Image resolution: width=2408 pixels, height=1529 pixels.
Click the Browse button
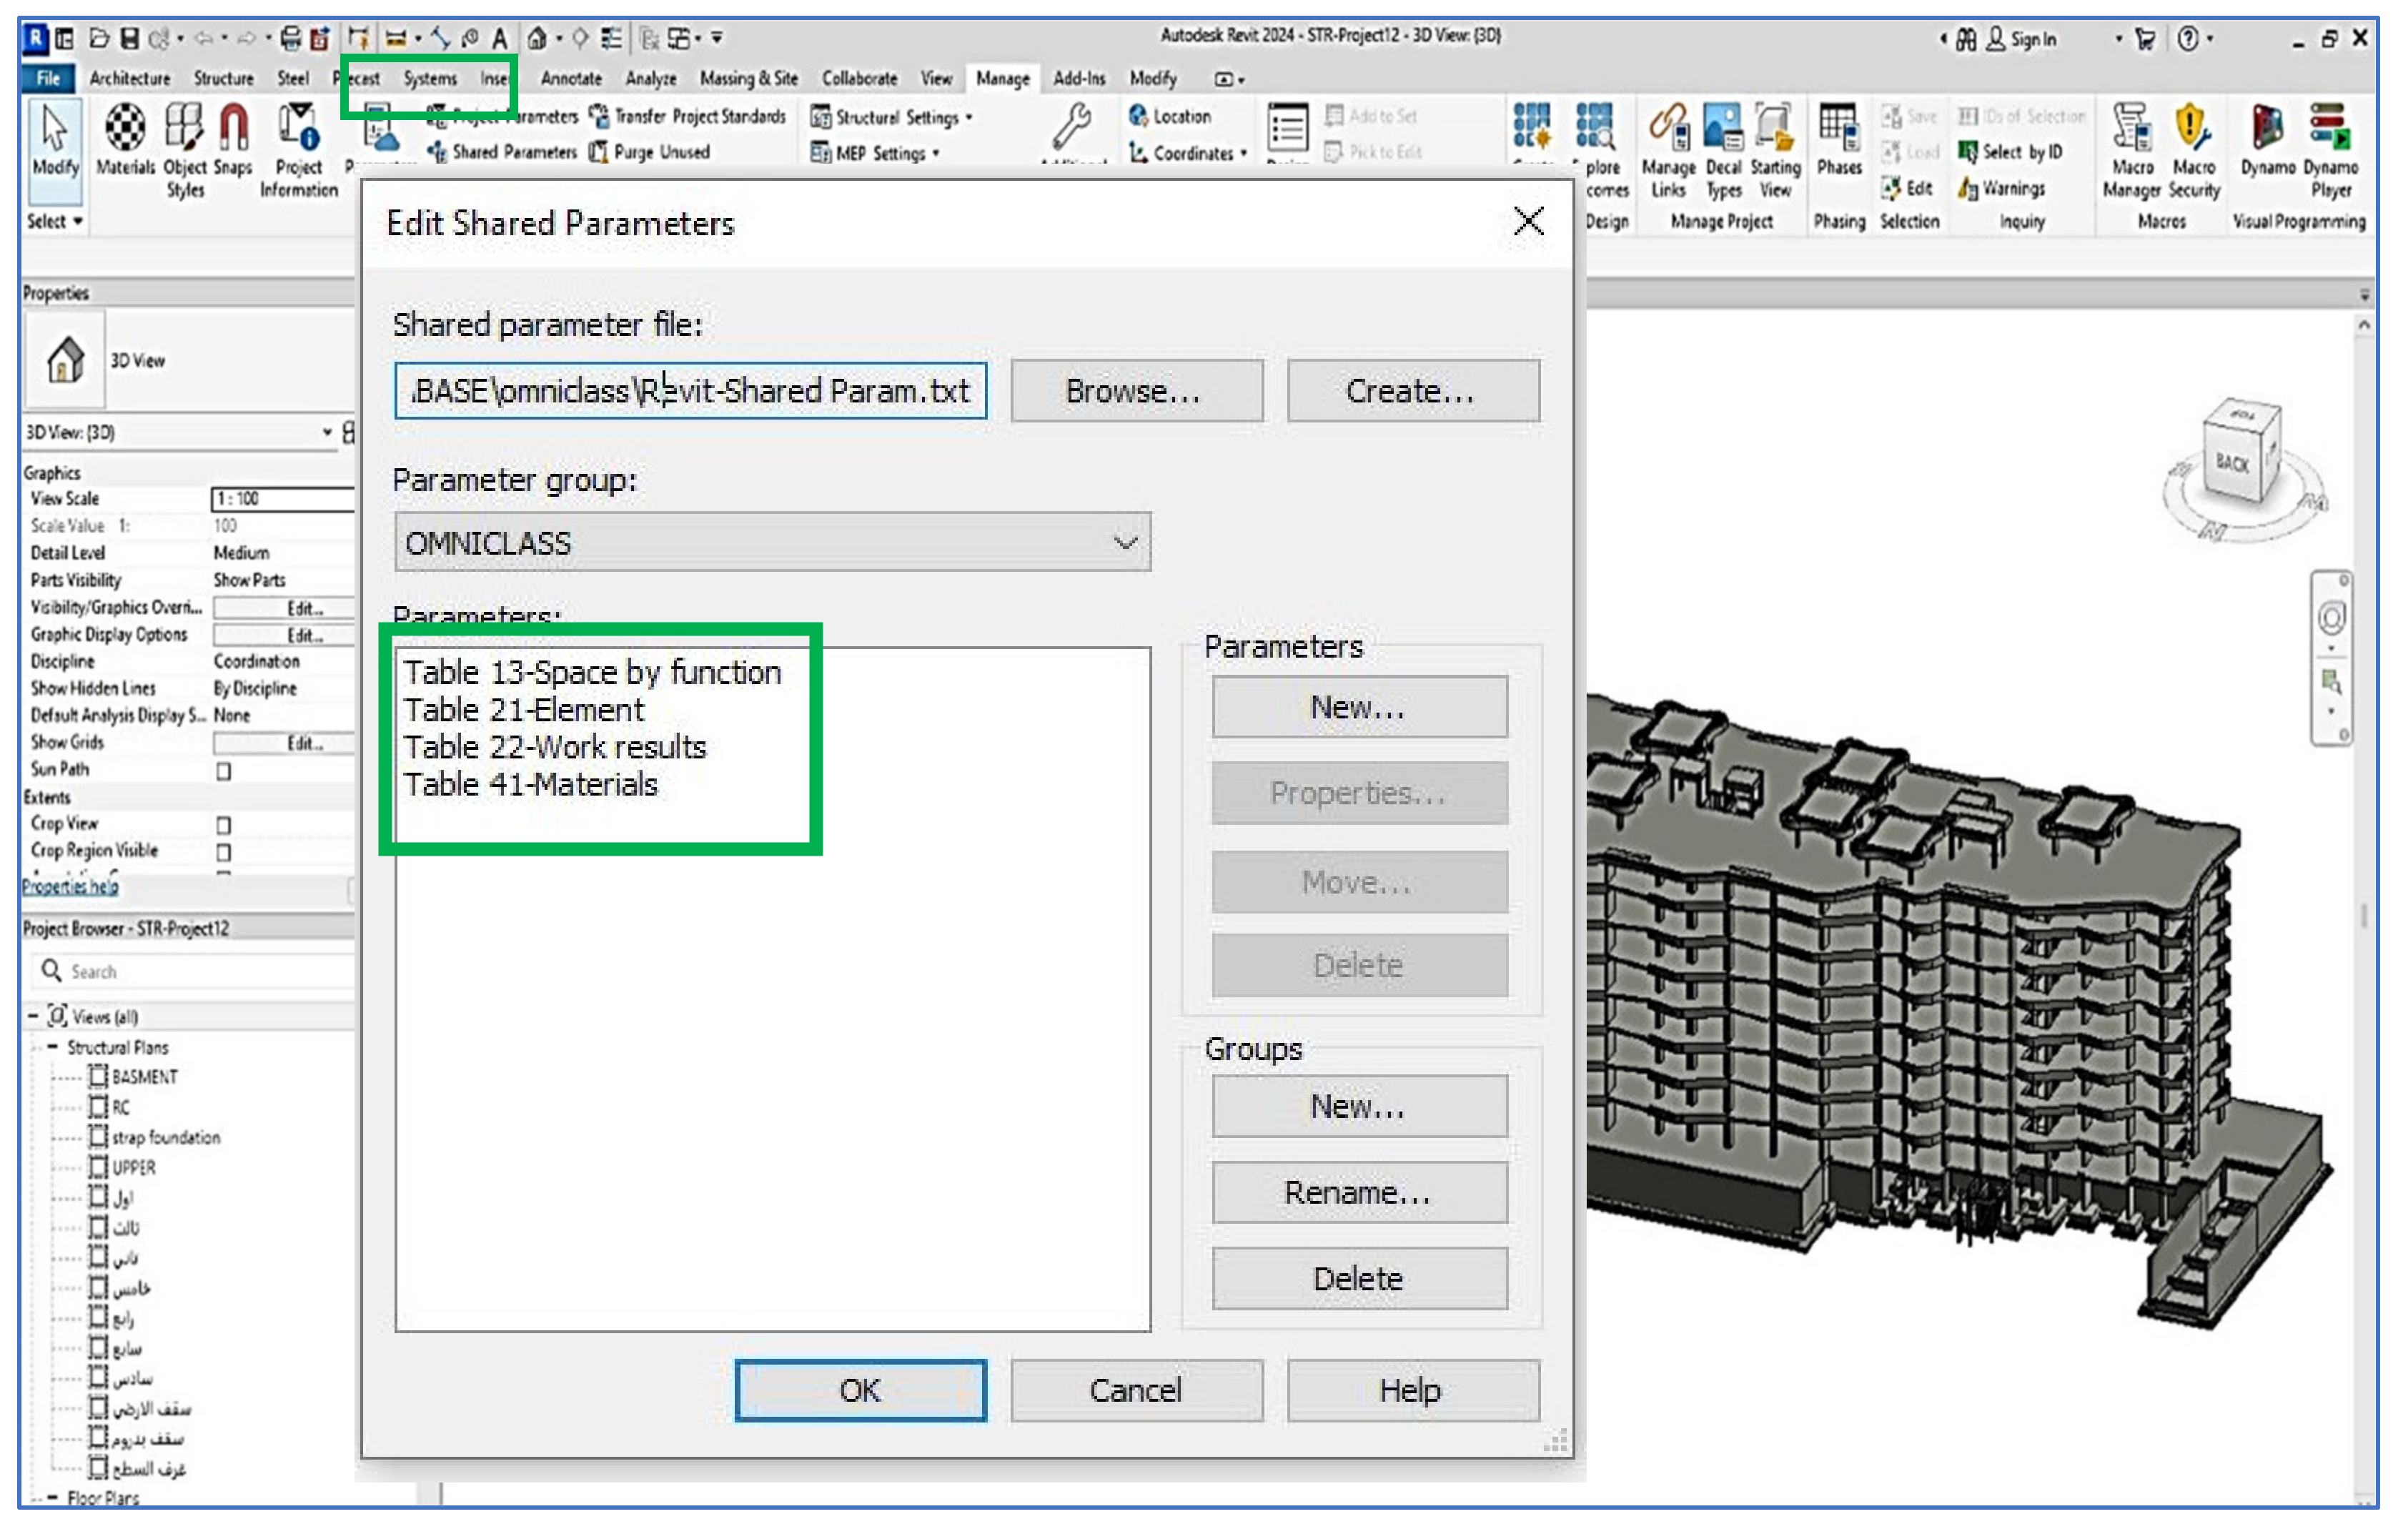1136,391
